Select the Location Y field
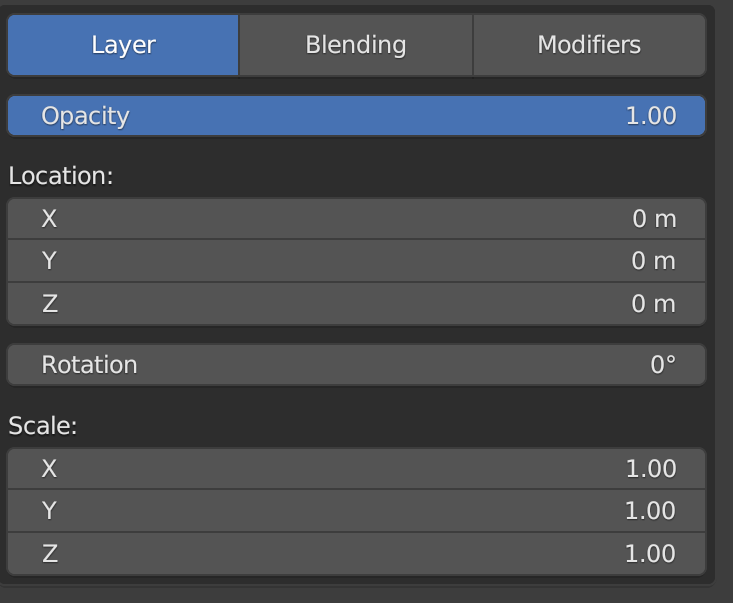The width and height of the screenshot is (733, 603). pos(356,261)
